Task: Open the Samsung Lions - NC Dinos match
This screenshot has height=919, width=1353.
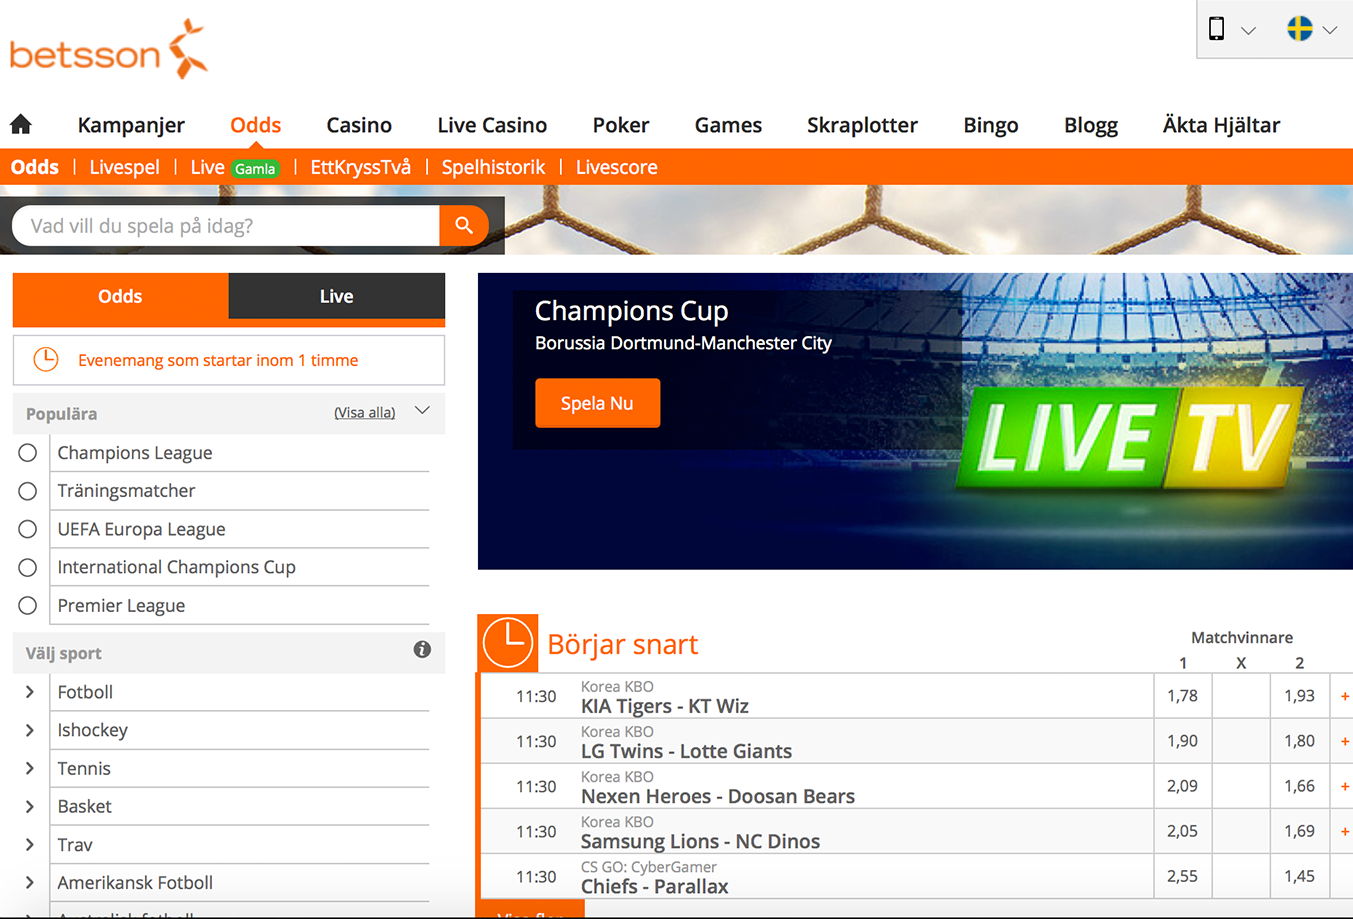Action: pyautogui.click(x=700, y=842)
